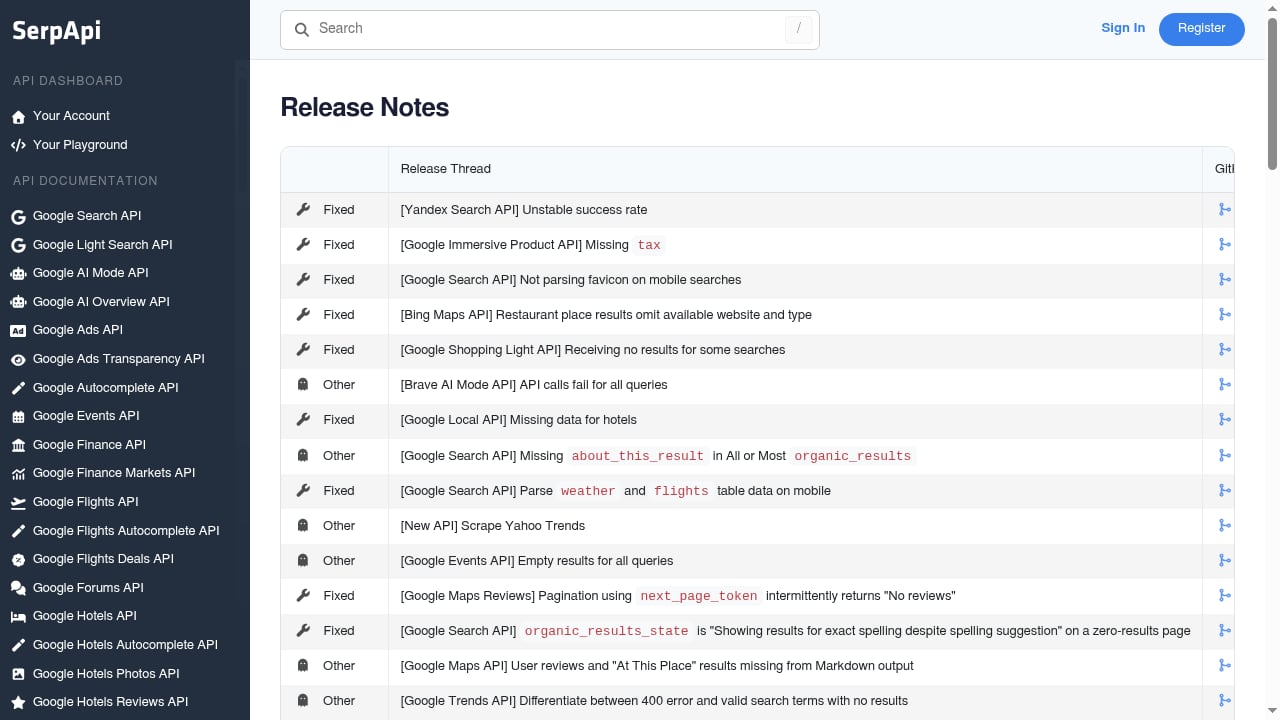
Task: Click the Google Hotels Photos image icon
Action: [x=18, y=675]
